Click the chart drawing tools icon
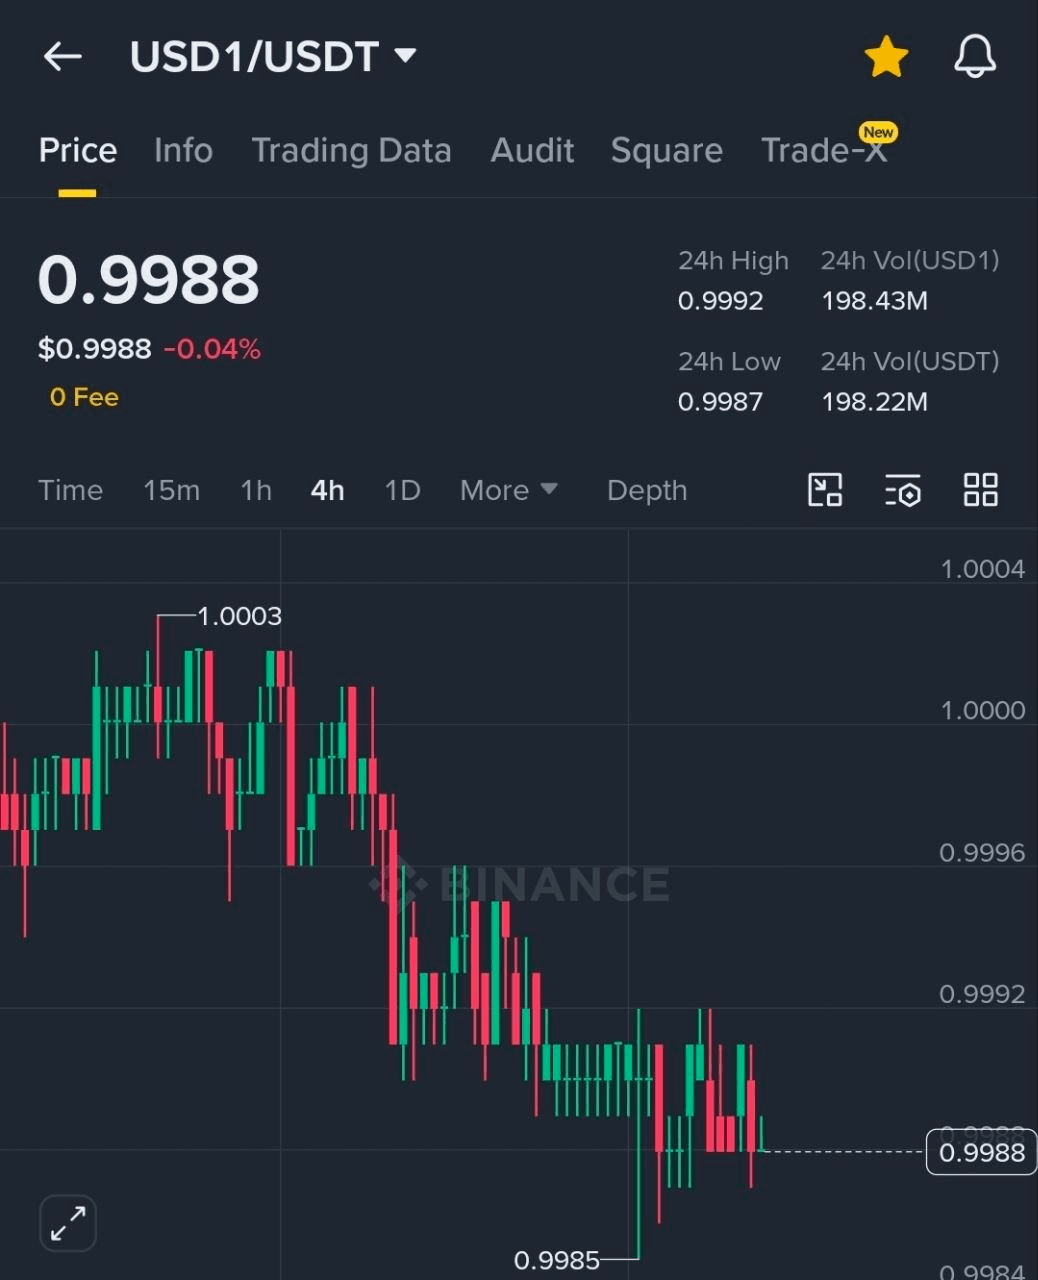This screenshot has width=1038, height=1280. tap(825, 490)
